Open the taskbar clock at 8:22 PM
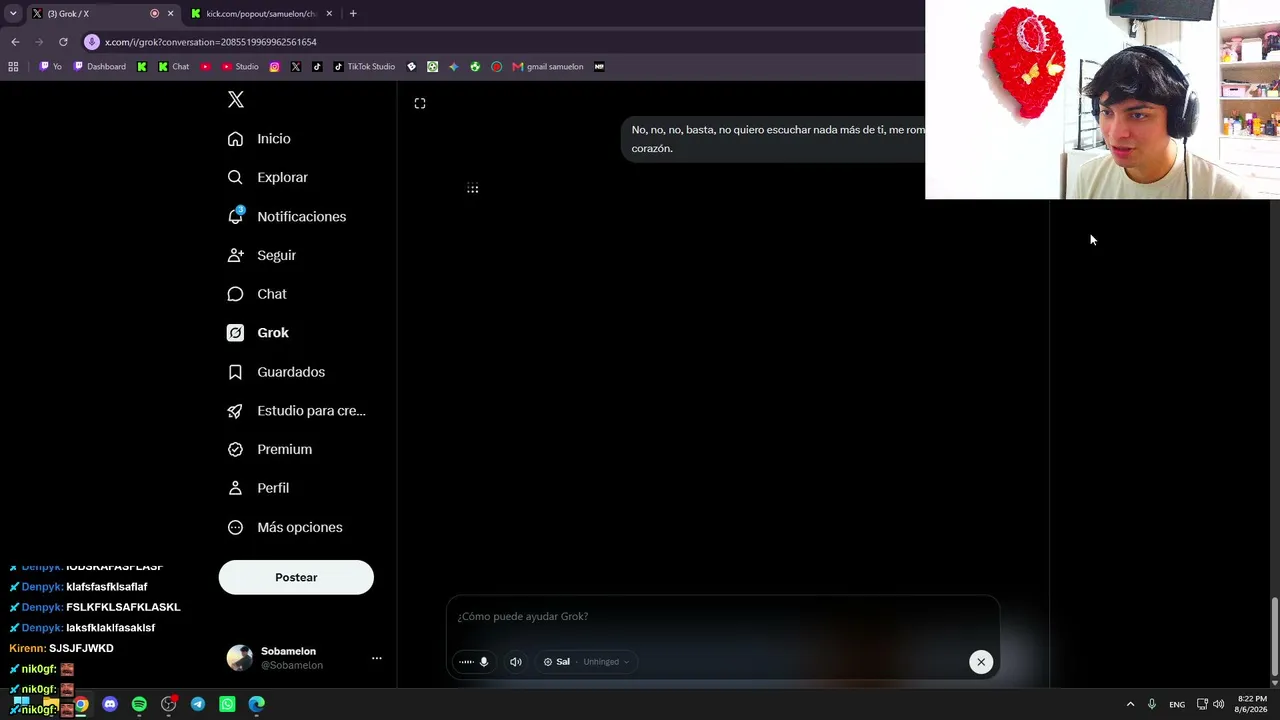Image resolution: width=1280 pixels, height=720 pixels. [1251, 704]
